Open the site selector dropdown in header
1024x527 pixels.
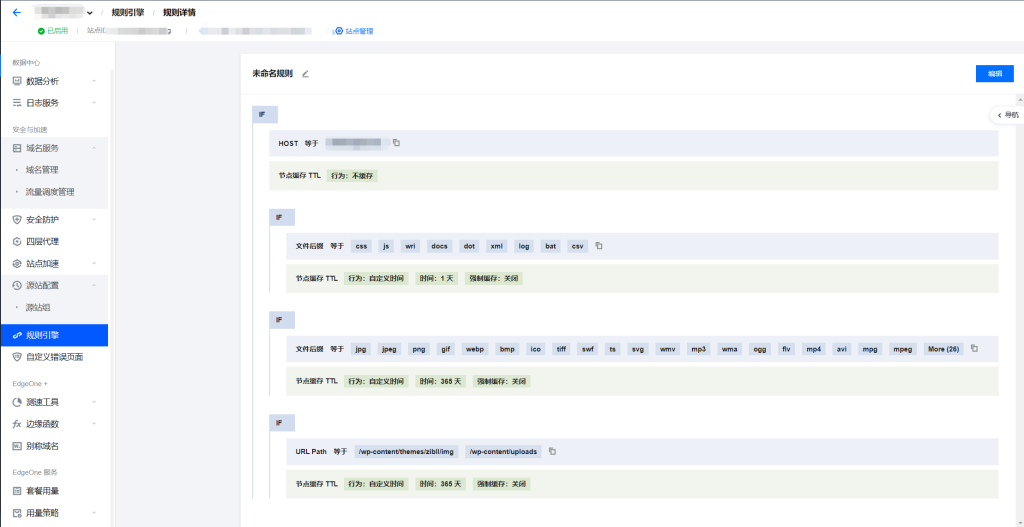(90, 13)
